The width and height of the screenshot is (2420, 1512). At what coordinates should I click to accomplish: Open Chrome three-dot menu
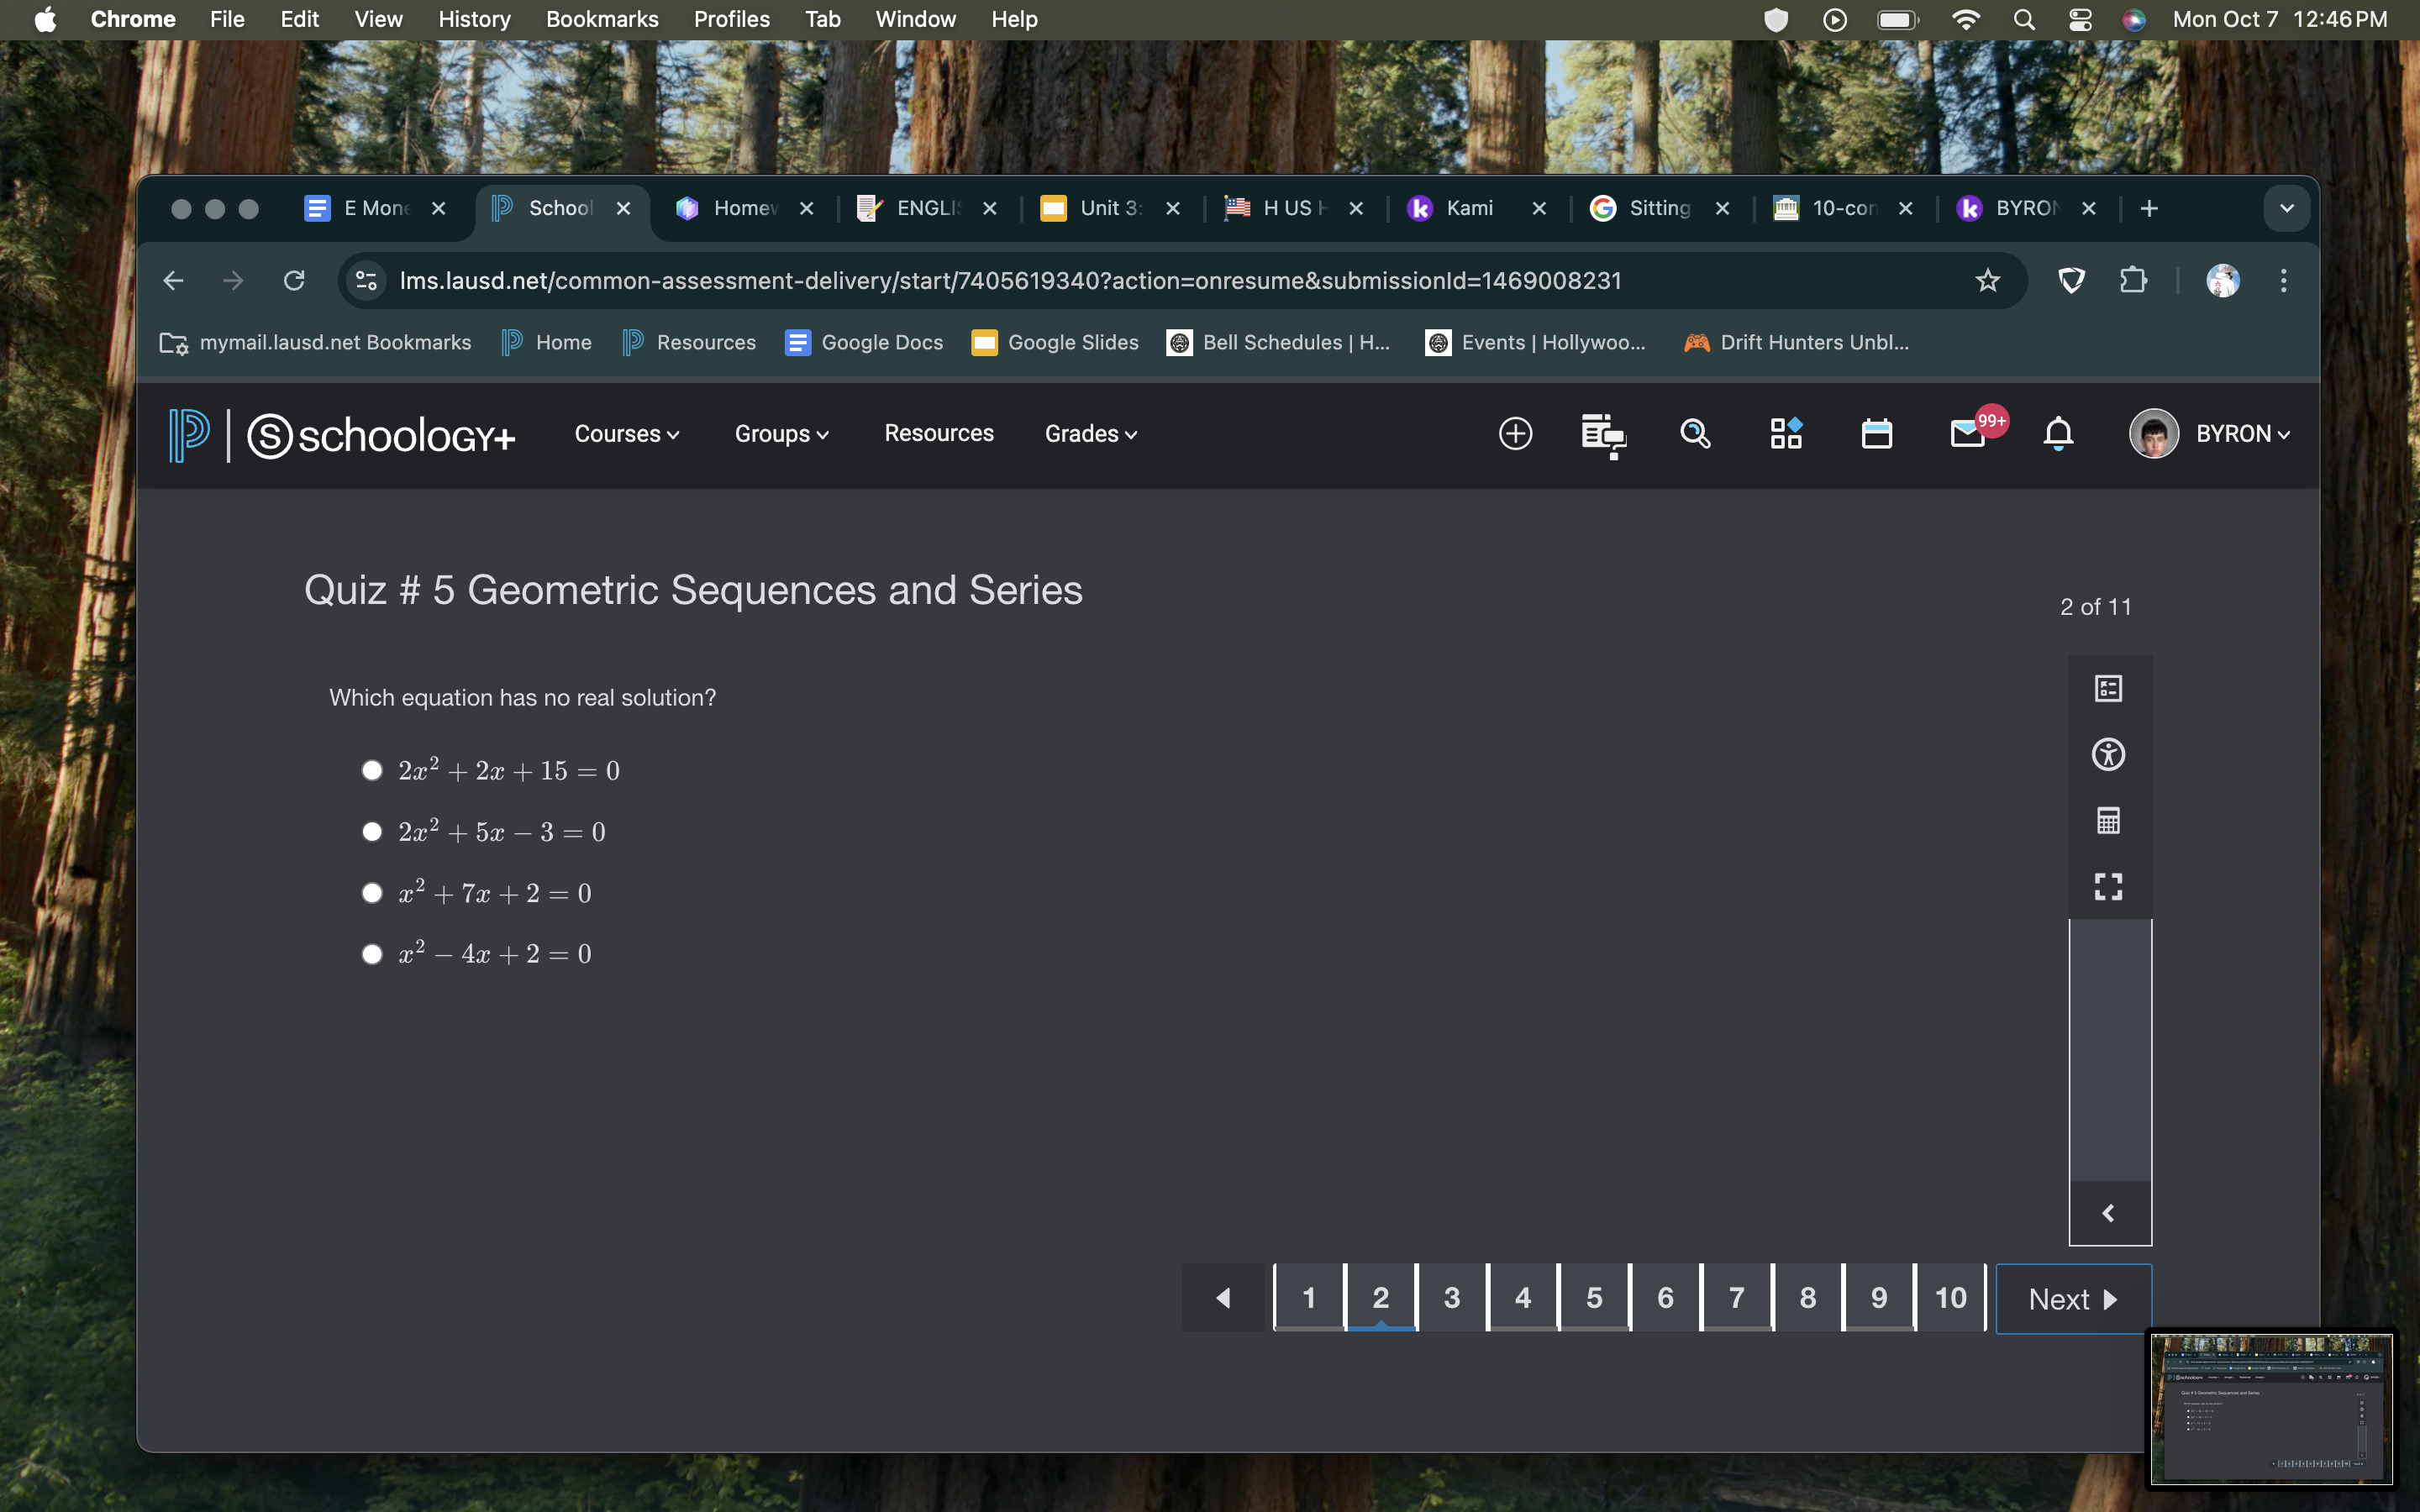(x=2283, y=281)
